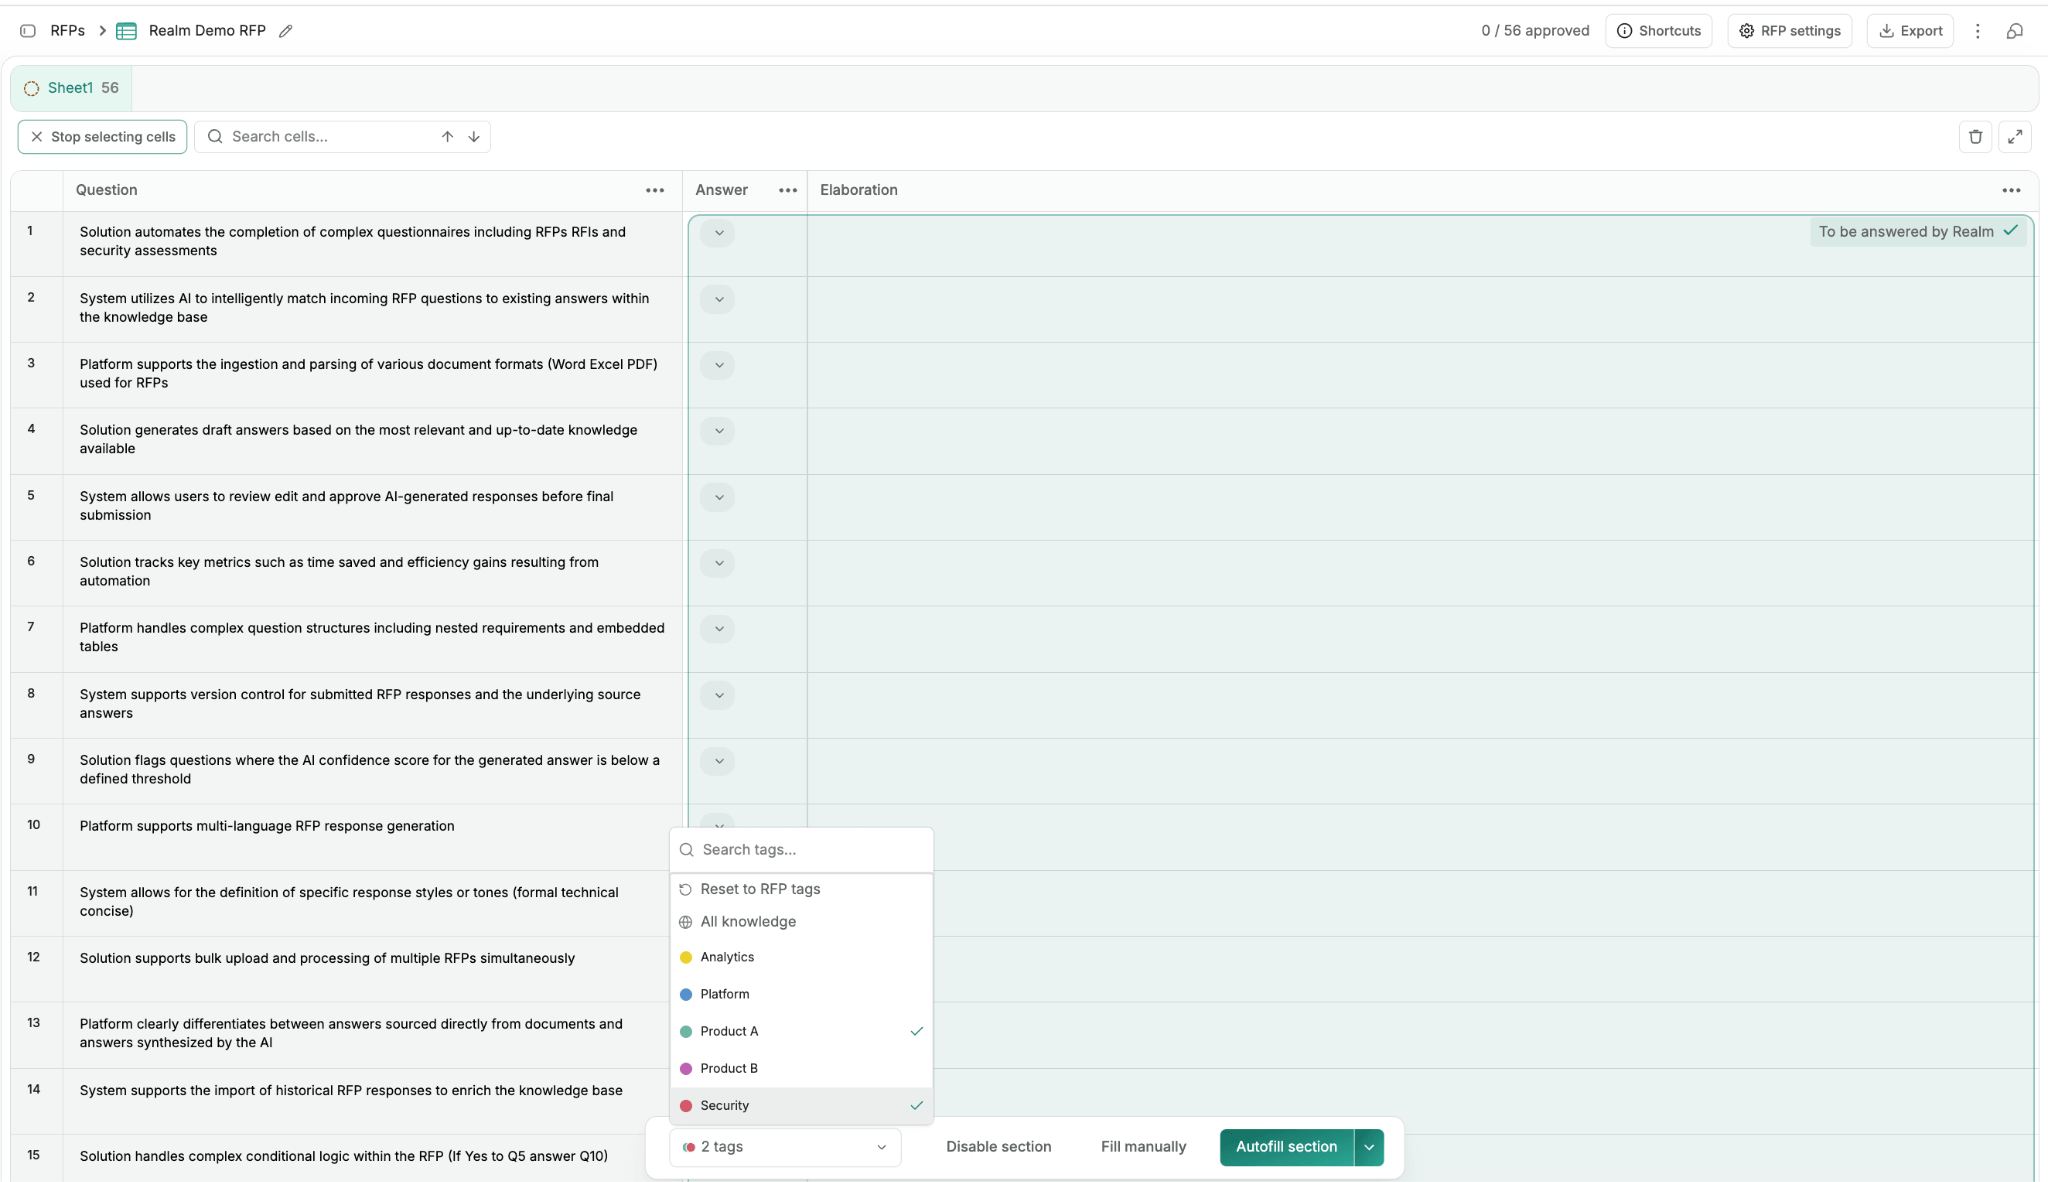Open answer dropdown for row 2
Viewport: 2048px width, 1182px height.
(718, 299)
